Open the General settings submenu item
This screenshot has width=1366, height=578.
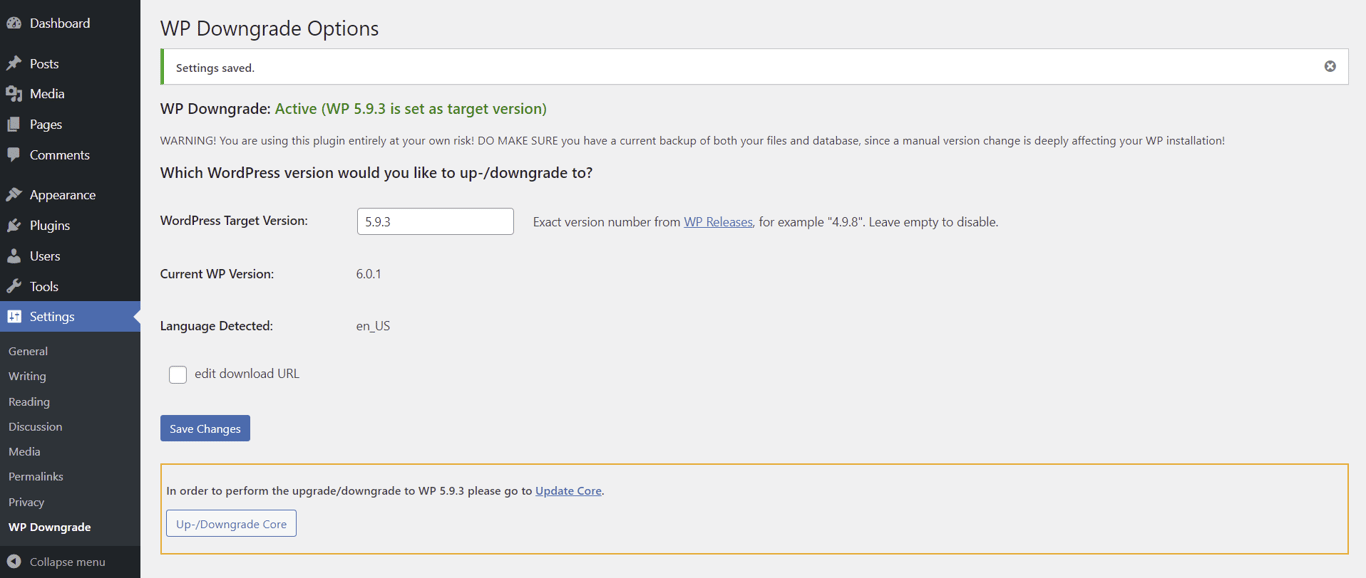[28, 351]
